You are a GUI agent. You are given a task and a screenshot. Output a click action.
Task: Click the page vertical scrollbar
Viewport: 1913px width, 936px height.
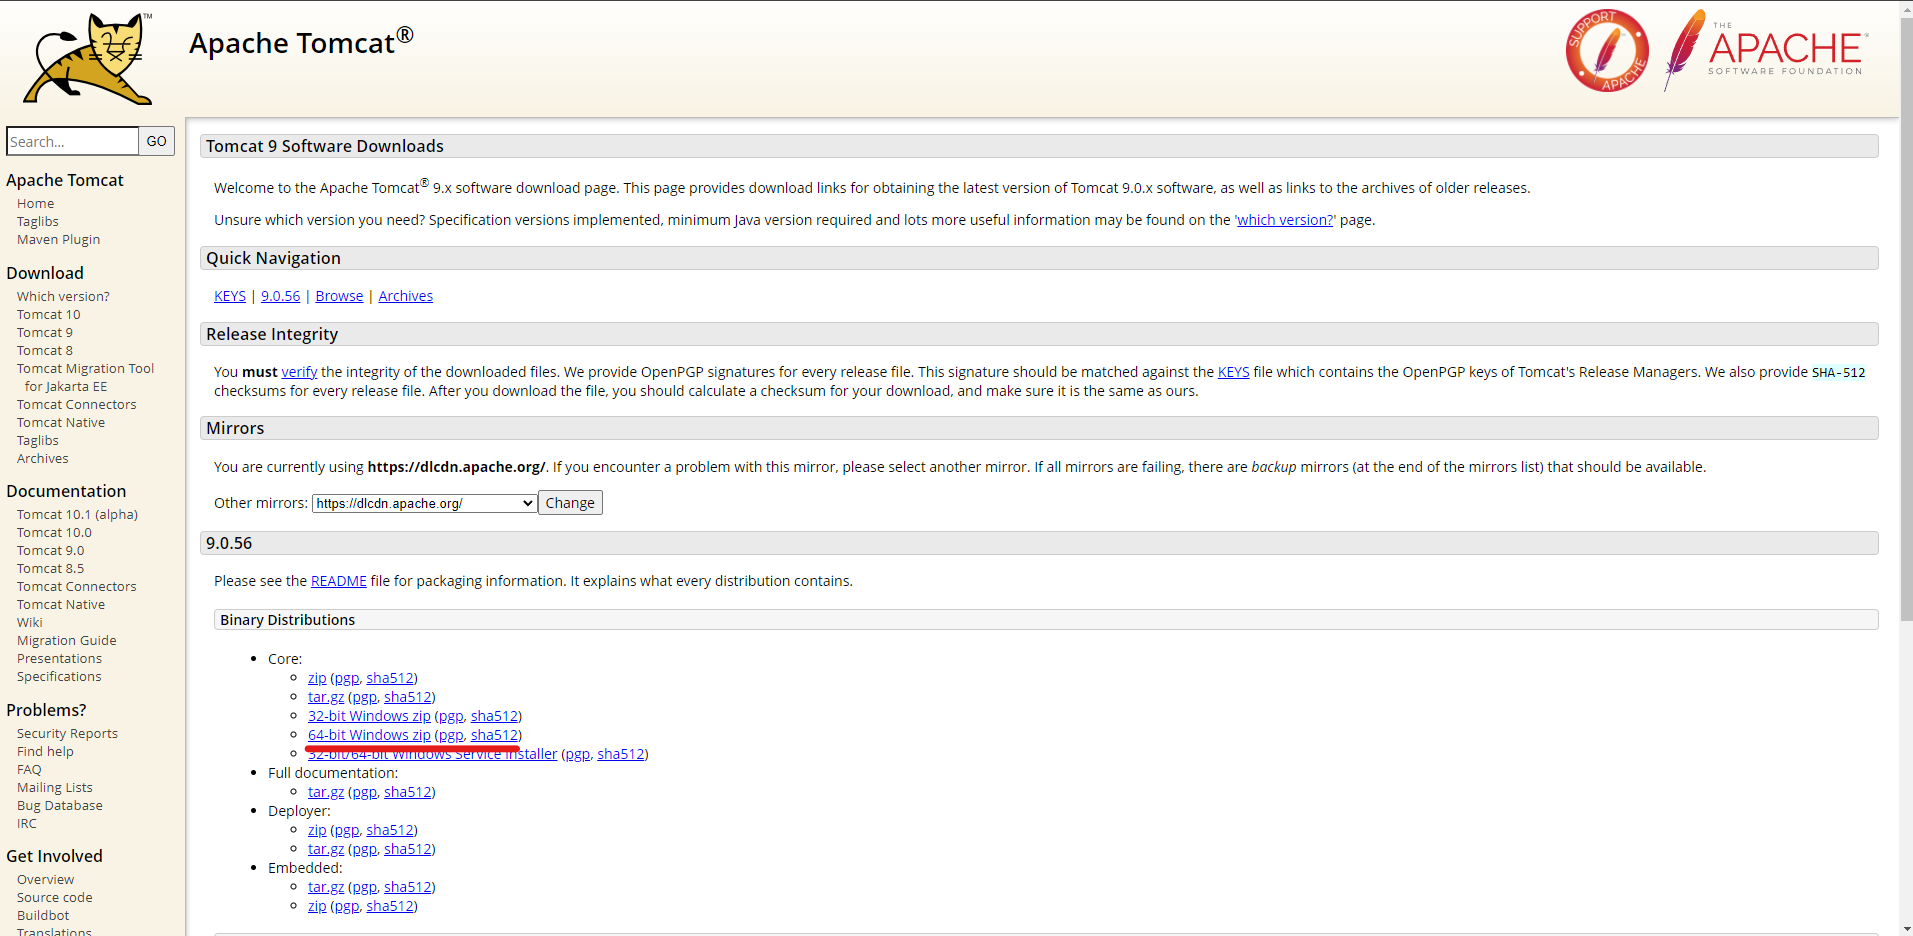pos(1906,320)
